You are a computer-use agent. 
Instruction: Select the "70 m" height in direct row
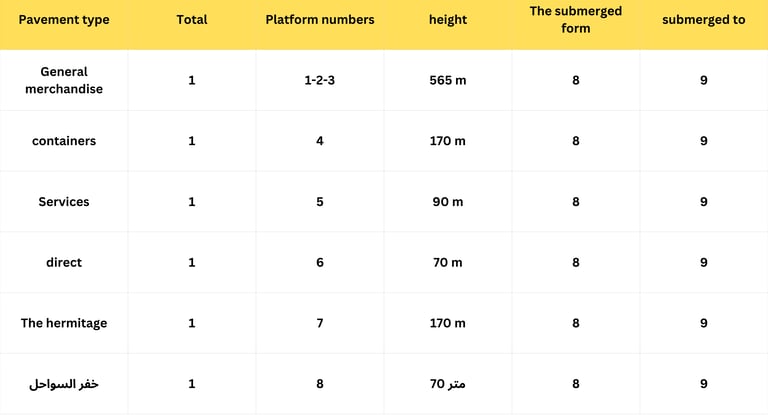pyautogui.click(x=448, y=263)
